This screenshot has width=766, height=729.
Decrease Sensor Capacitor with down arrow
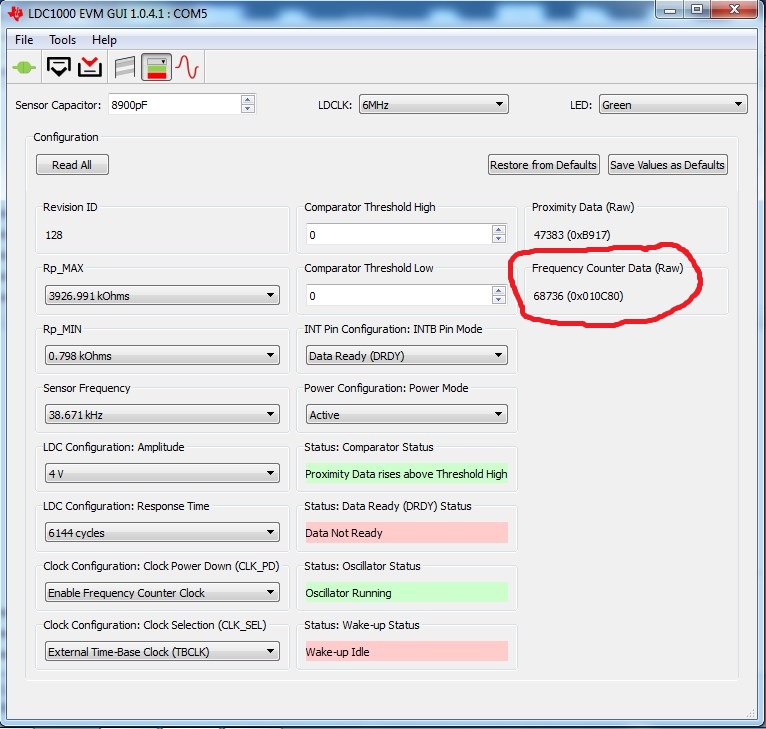pyautogui.click(x=248, y=109)
